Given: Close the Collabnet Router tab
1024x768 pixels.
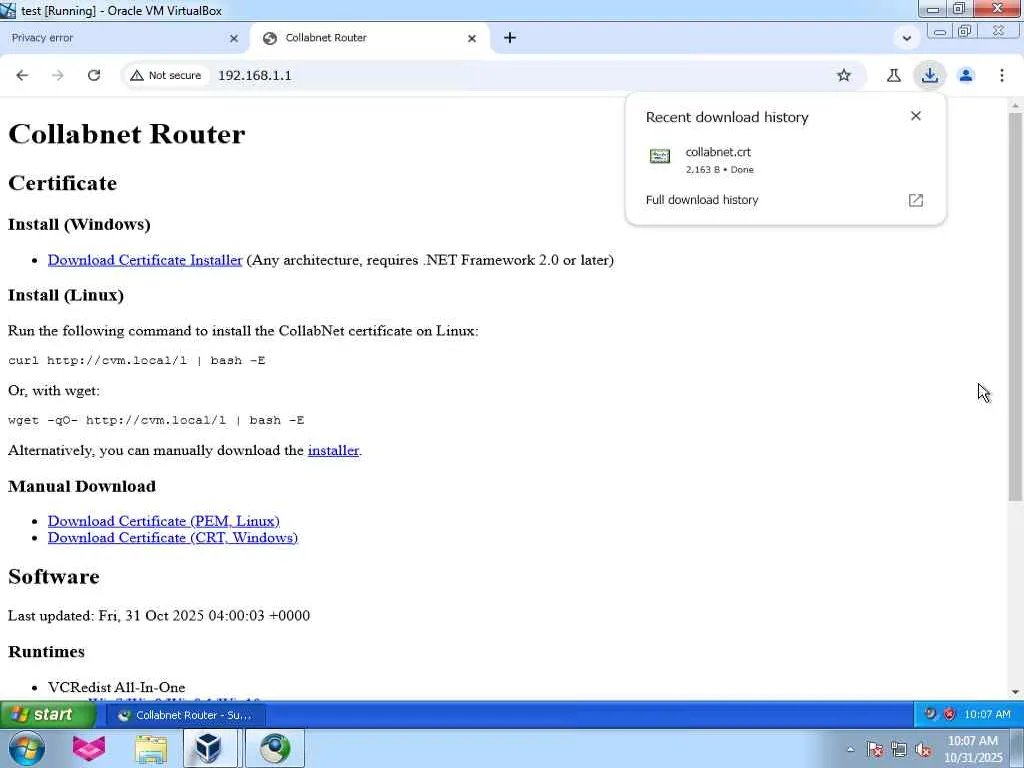Looking at the screenshot, I should pyautogui.click(x=472, y=39).
